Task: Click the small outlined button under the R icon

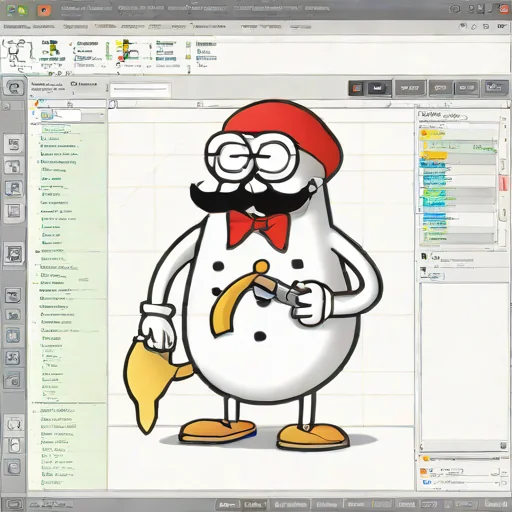Action: click(x=436, y=276)
